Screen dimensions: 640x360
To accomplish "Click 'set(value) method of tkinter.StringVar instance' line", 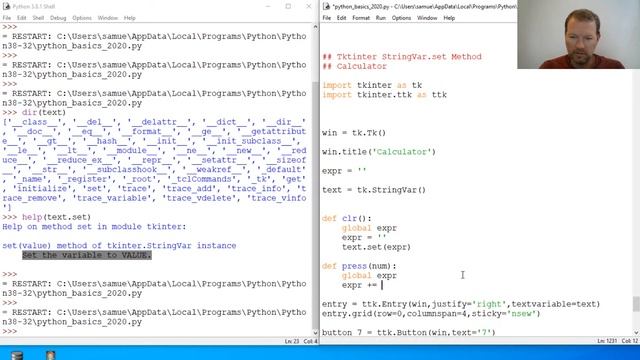I will [x=119, y=246].
